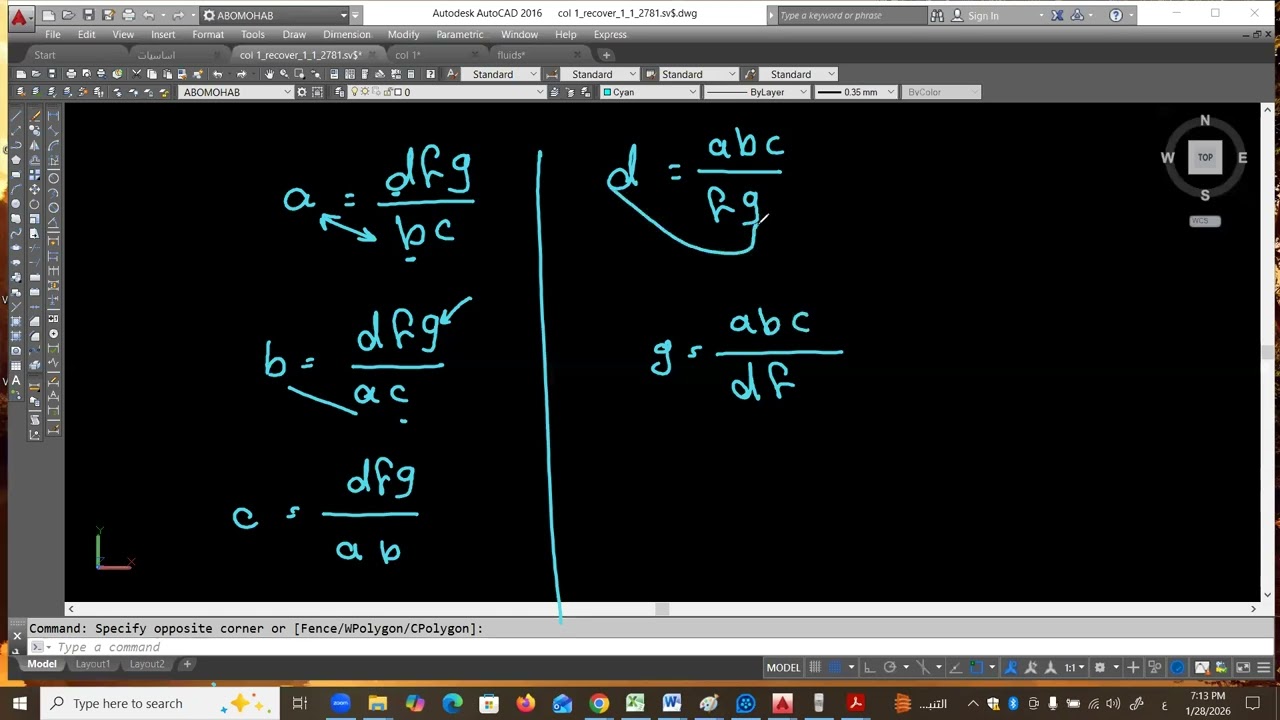Image resolution: width=1280 pixels, height=720 pixels.
Task: Click right arrow of horizontal scrollbar
Action: 1253,608
